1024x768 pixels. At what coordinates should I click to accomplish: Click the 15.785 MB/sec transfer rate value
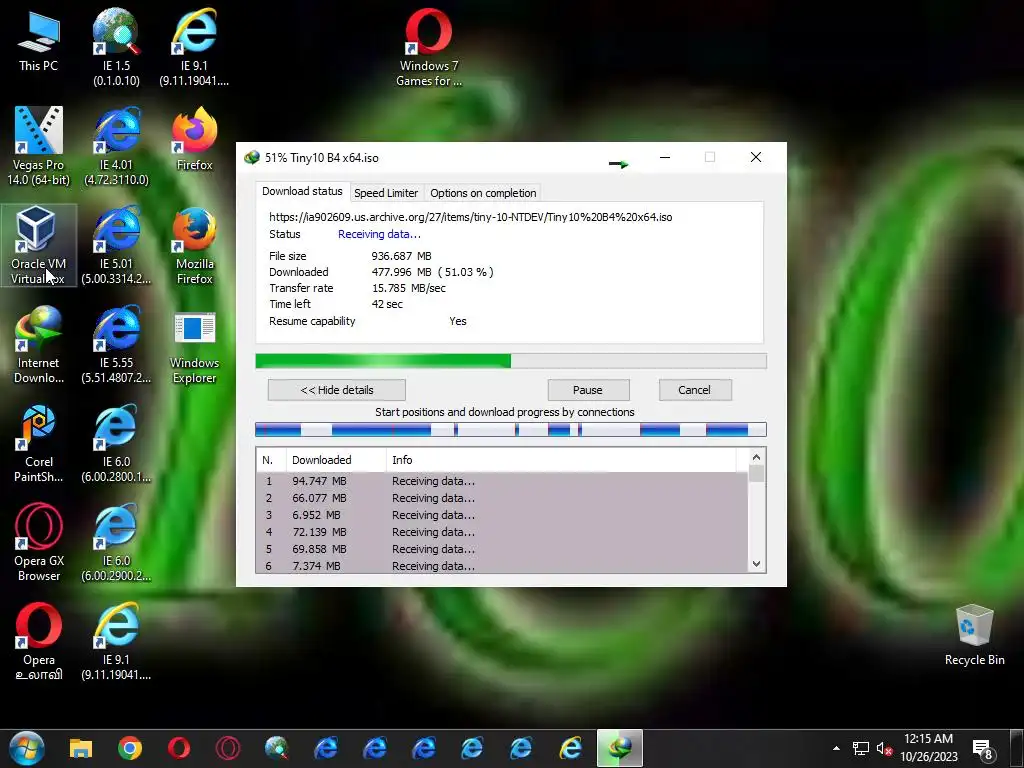tap(409, 288)
